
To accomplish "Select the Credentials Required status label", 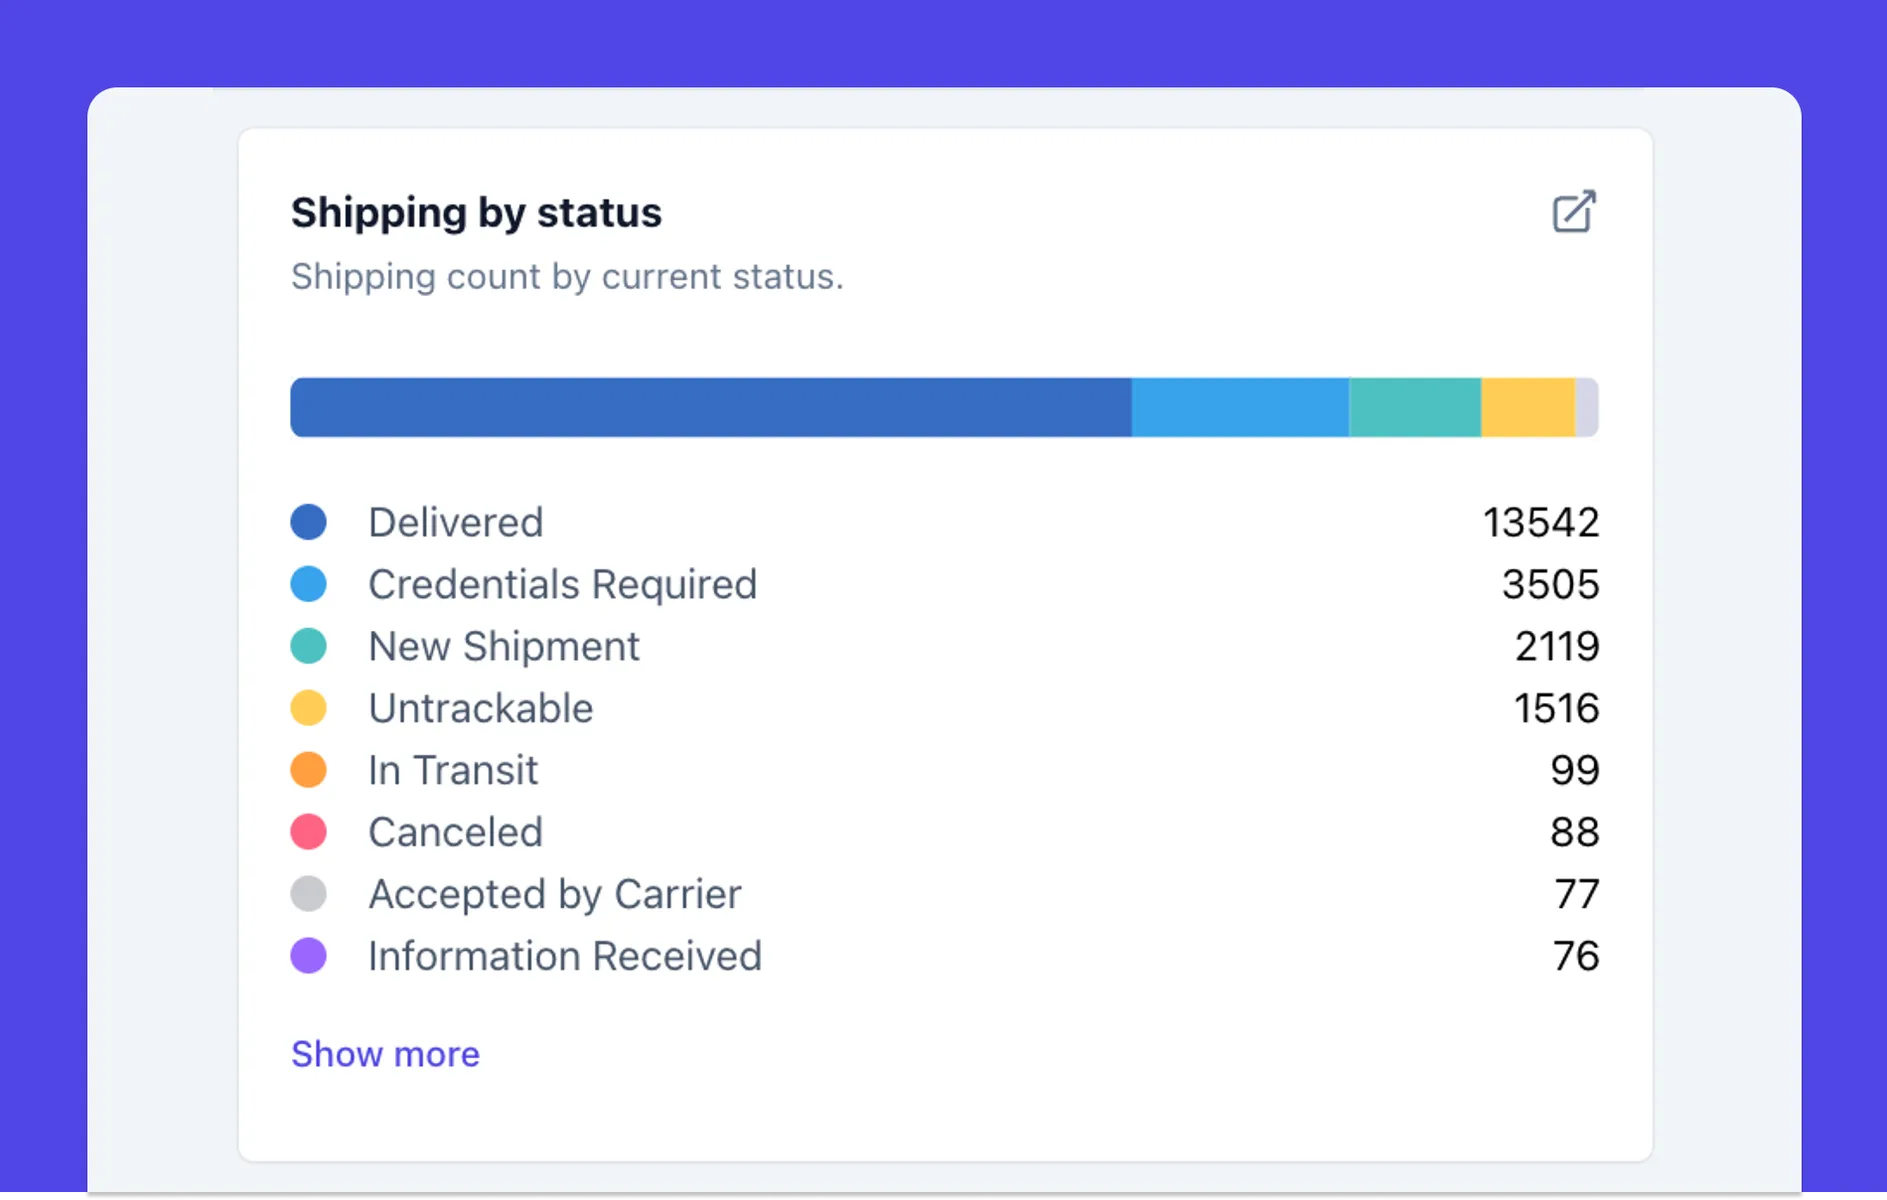I will (x=562, y=584).
